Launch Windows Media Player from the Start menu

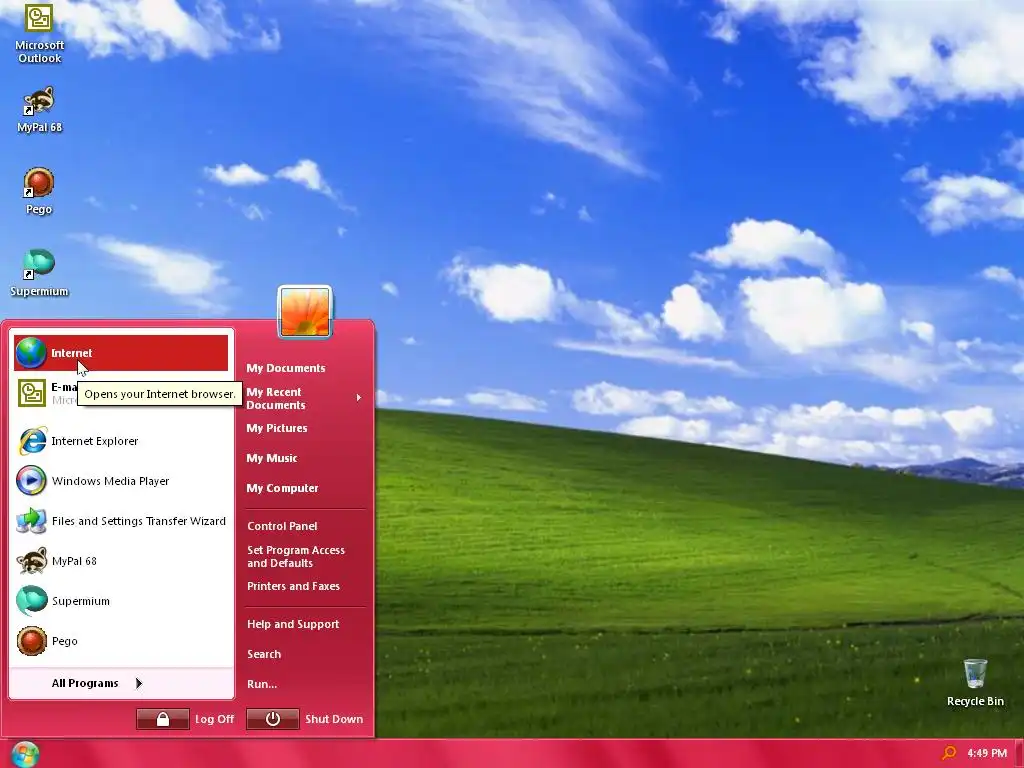[121, 481]
